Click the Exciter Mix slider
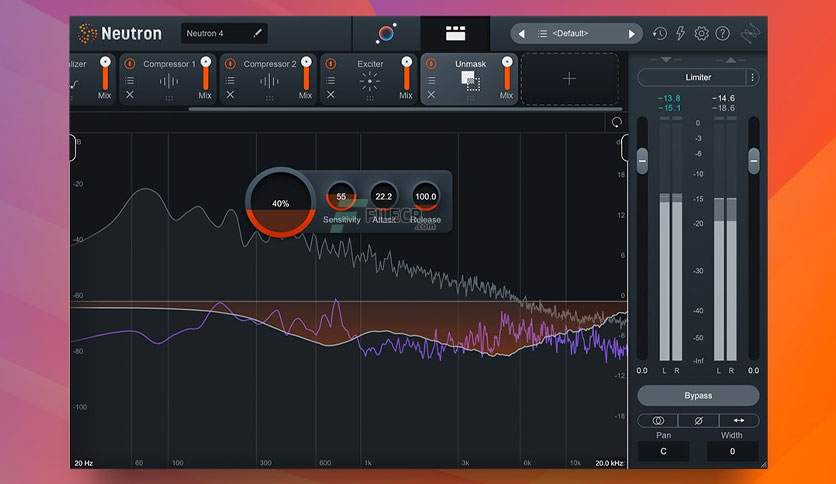836x484 pixels. 406,75
